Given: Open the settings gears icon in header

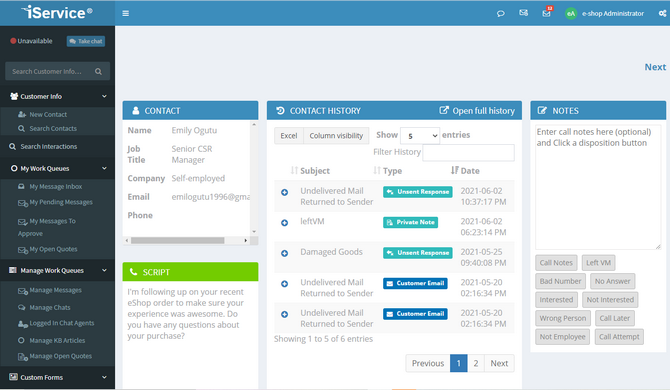Looking at the screenshot, I should (662, 13).
